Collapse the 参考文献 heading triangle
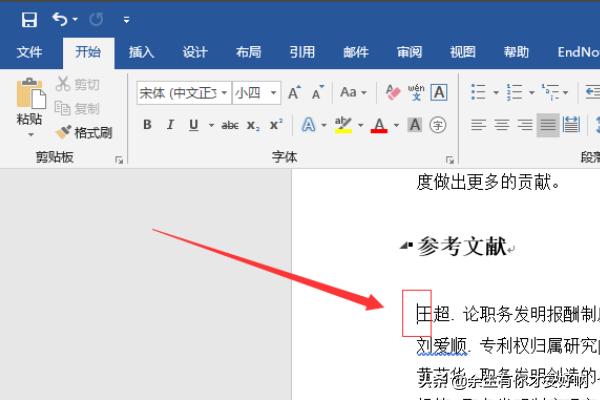This screenshot has width=600, height=400. pyautogui.click(x=406, y=245)
